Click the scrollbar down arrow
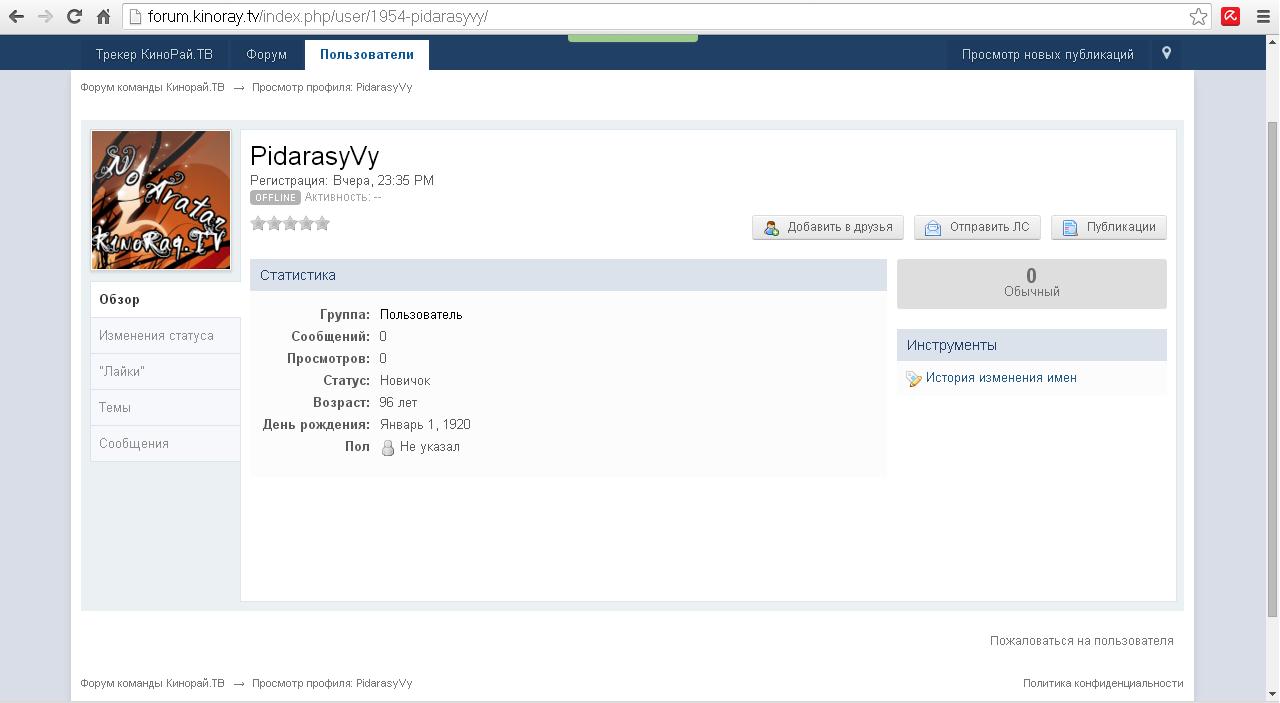1280x703 pixels. tap(1273, 694)
